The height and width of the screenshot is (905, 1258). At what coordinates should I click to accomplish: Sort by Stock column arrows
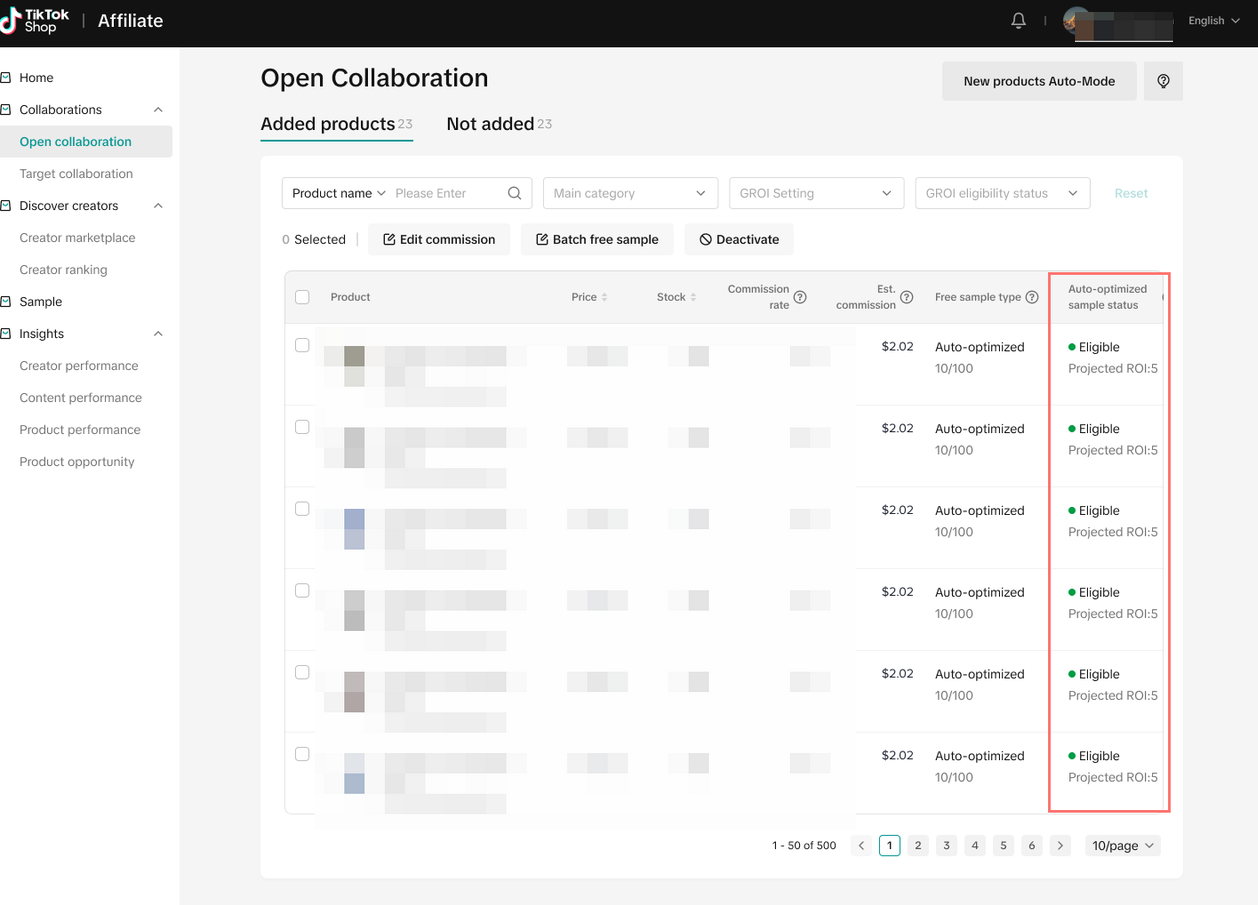click(x=692, y=297)
